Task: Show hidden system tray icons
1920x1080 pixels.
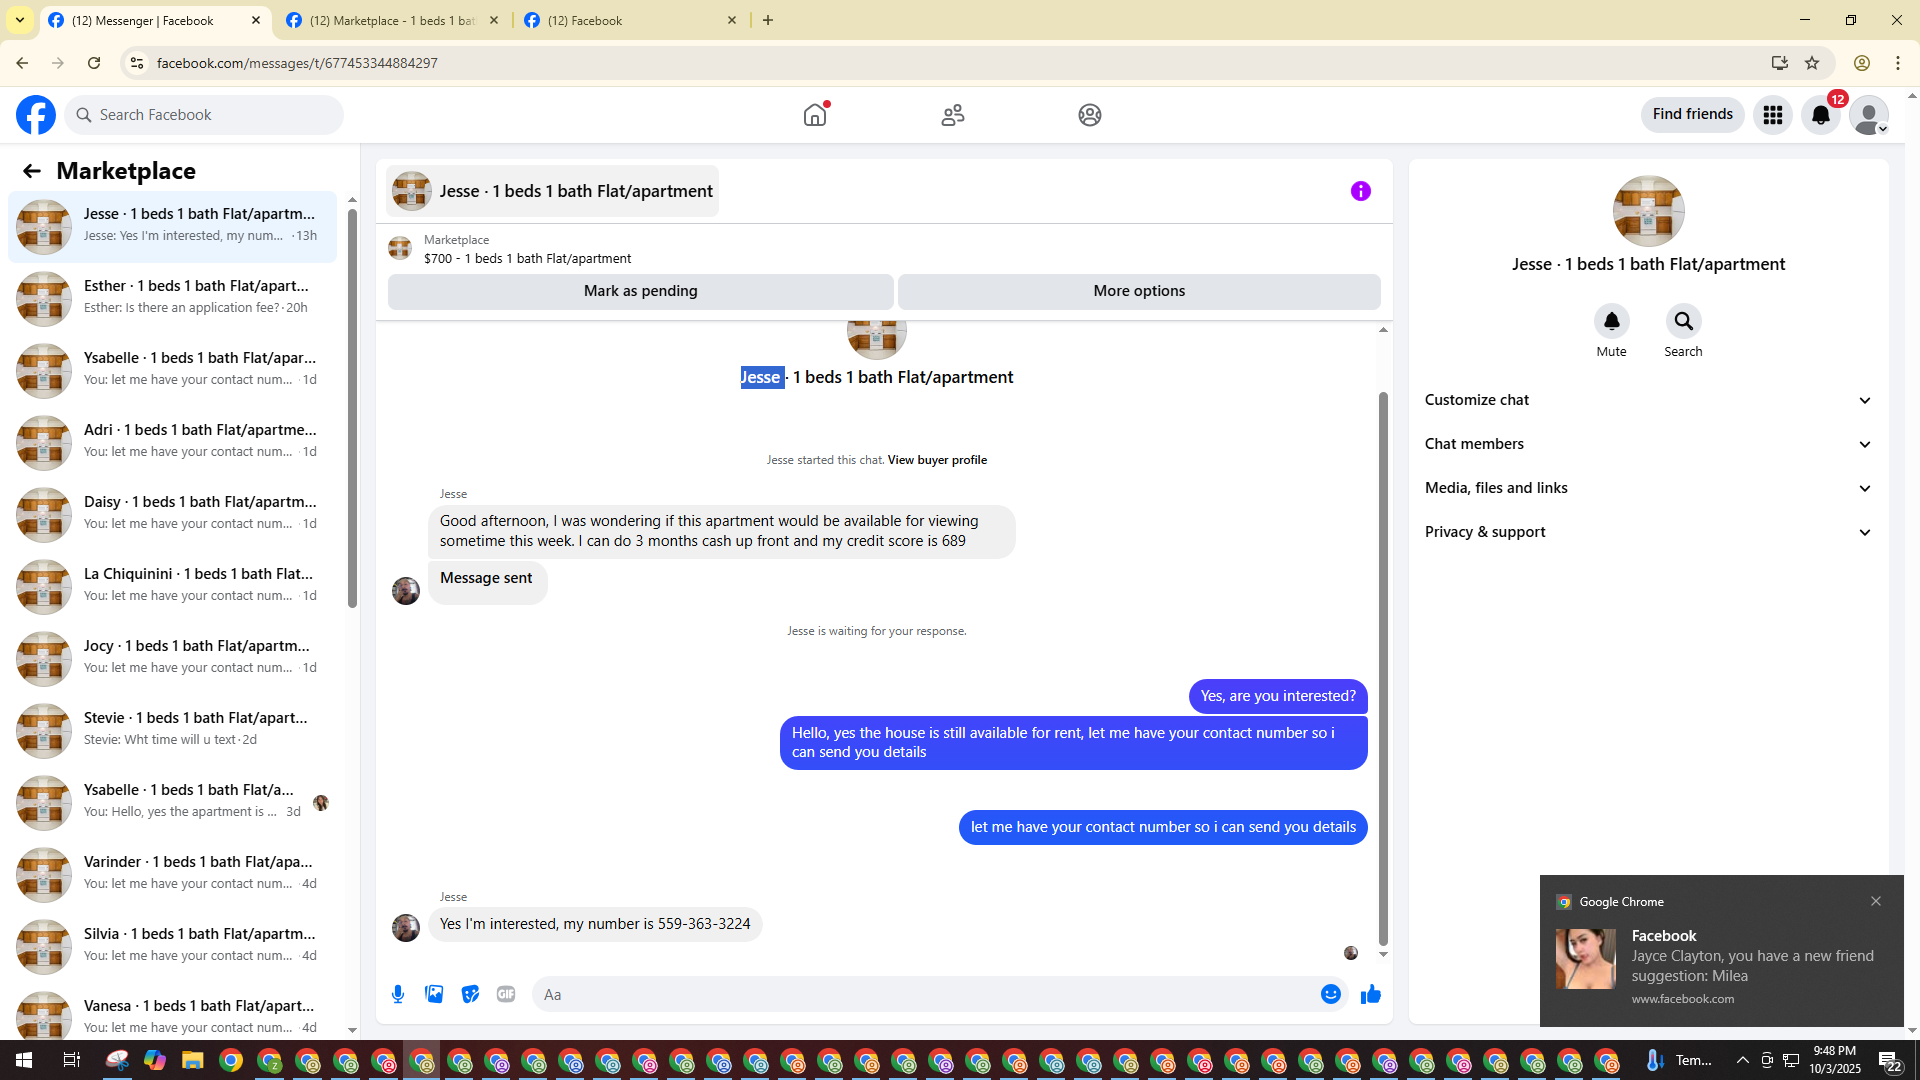Action: click(1743, 1060)
